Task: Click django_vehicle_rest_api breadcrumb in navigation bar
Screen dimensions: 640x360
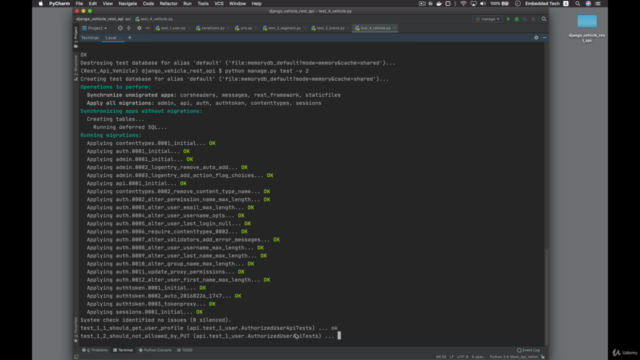Action: click(x=100, y=19)
